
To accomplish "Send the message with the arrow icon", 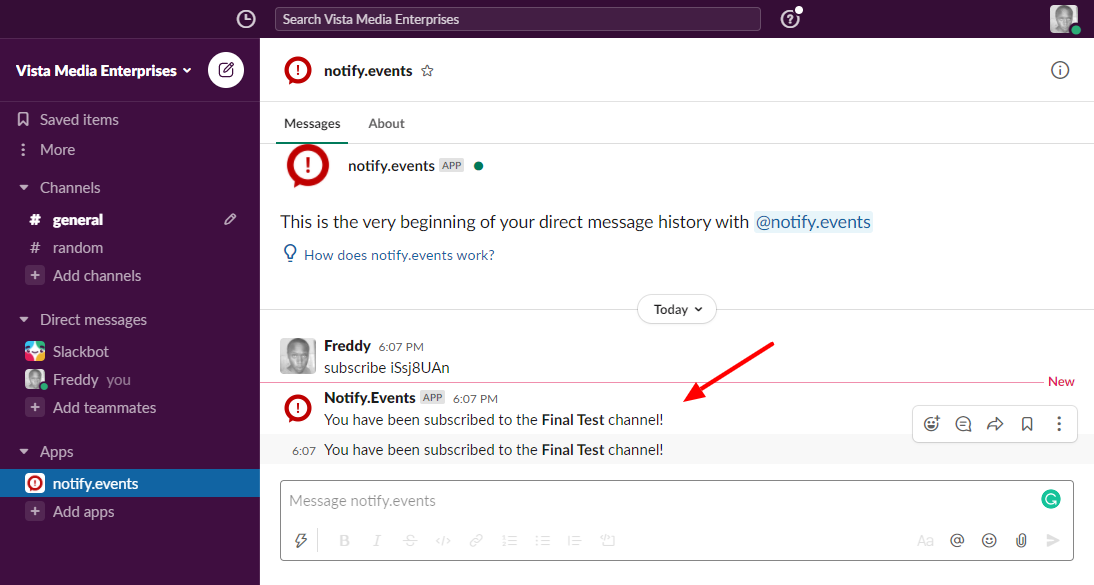I will coord(1053,540).
